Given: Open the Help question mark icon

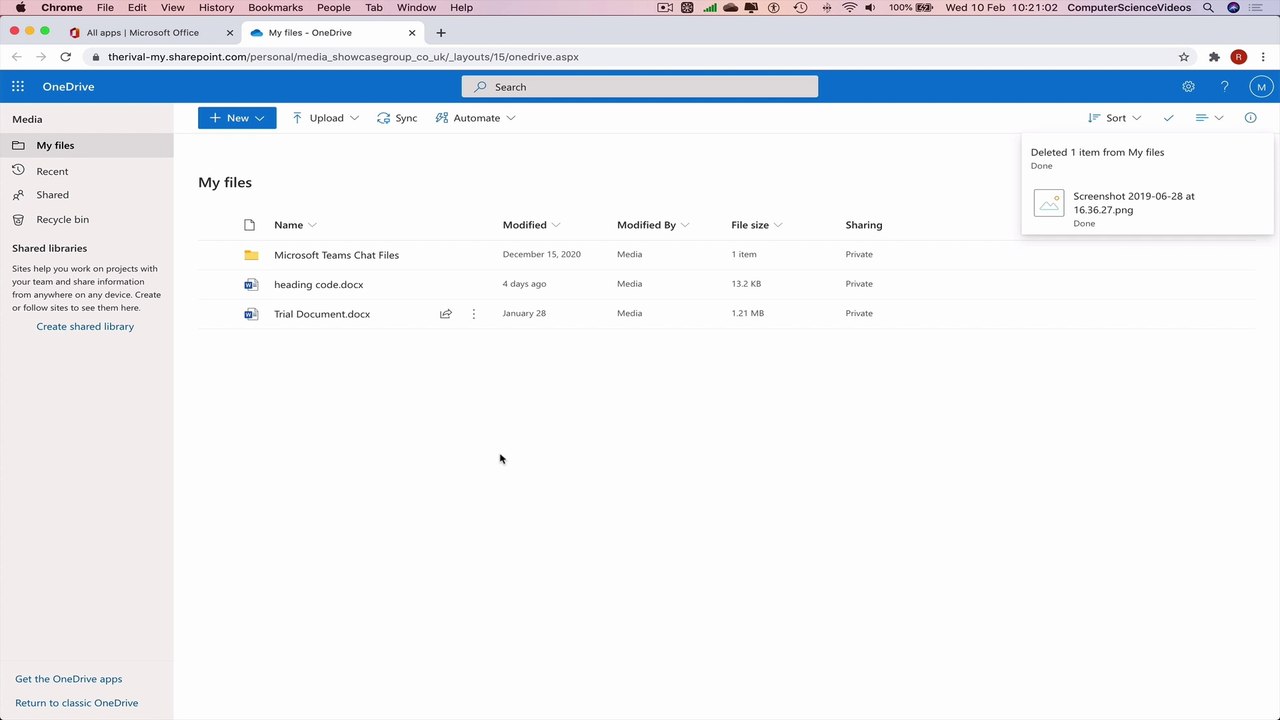Looking at the screenshot, I should point(1224,87).
